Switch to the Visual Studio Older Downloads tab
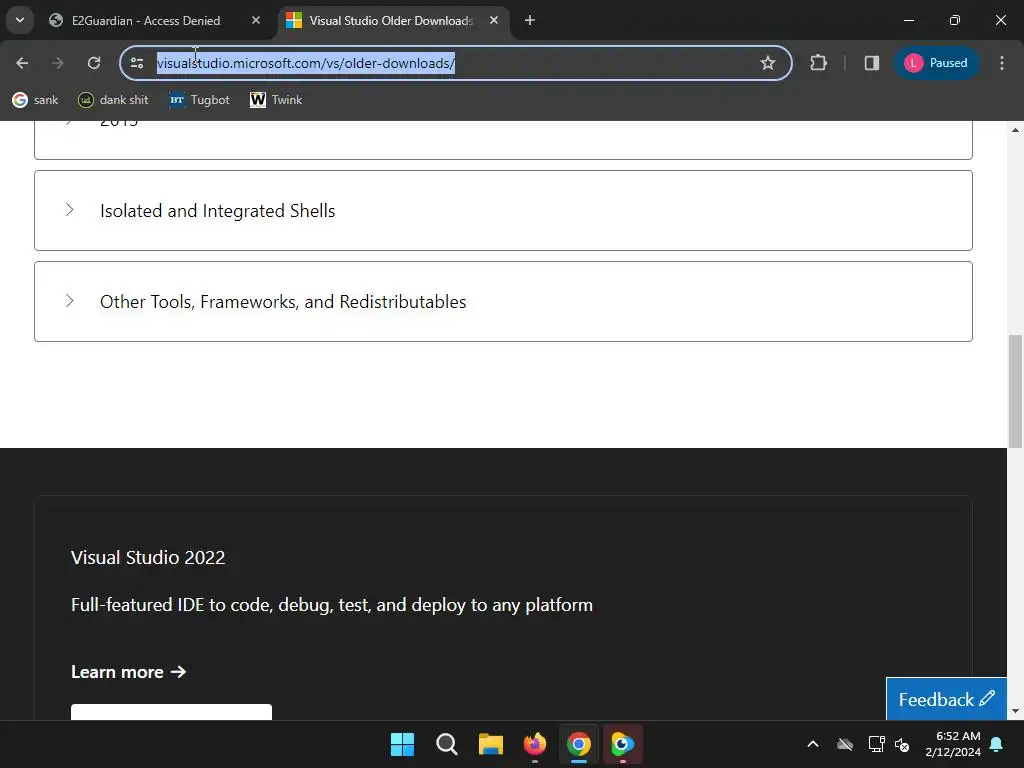The width and height of the screenshot is (1024, 768). click(x=391, y=20)
